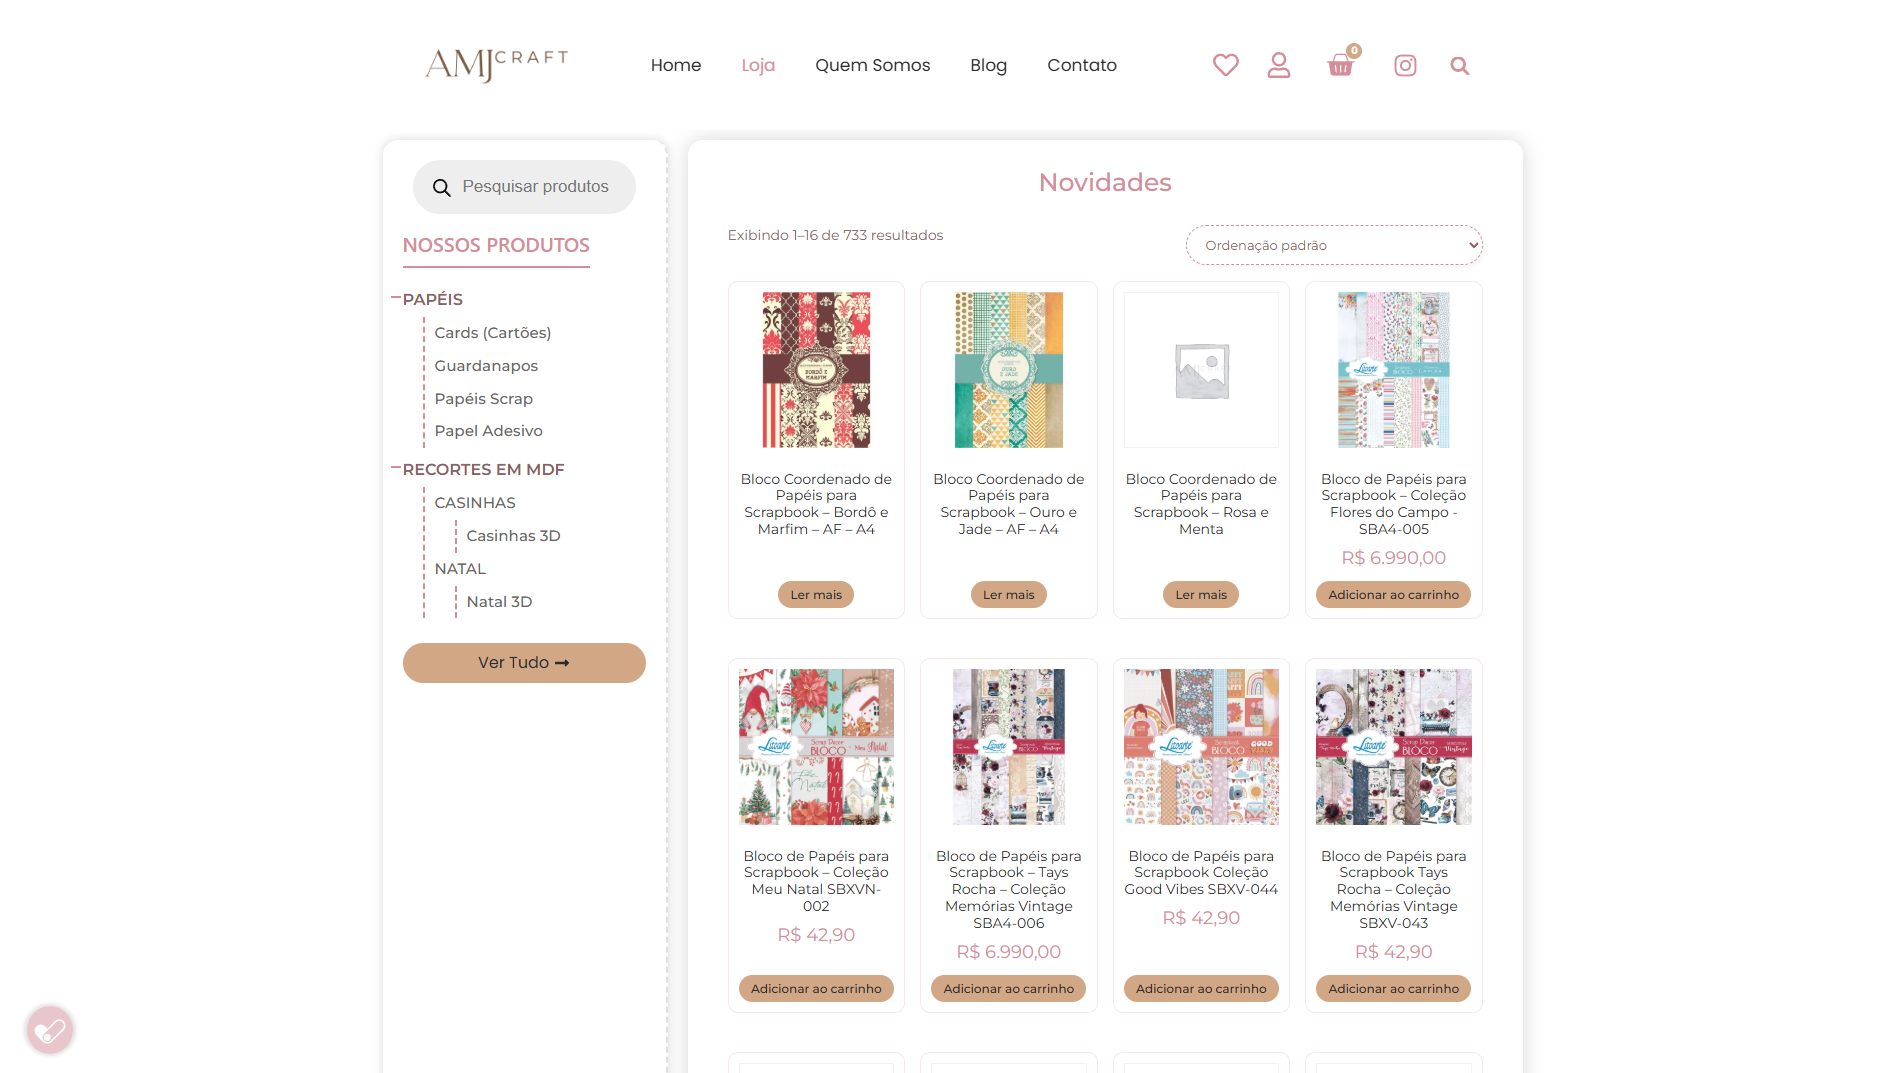This screenshot has height=1073, width=1901.
Task: Add Memórias Vintage SBA4-006 to cart
Action: pos(1009,989)
